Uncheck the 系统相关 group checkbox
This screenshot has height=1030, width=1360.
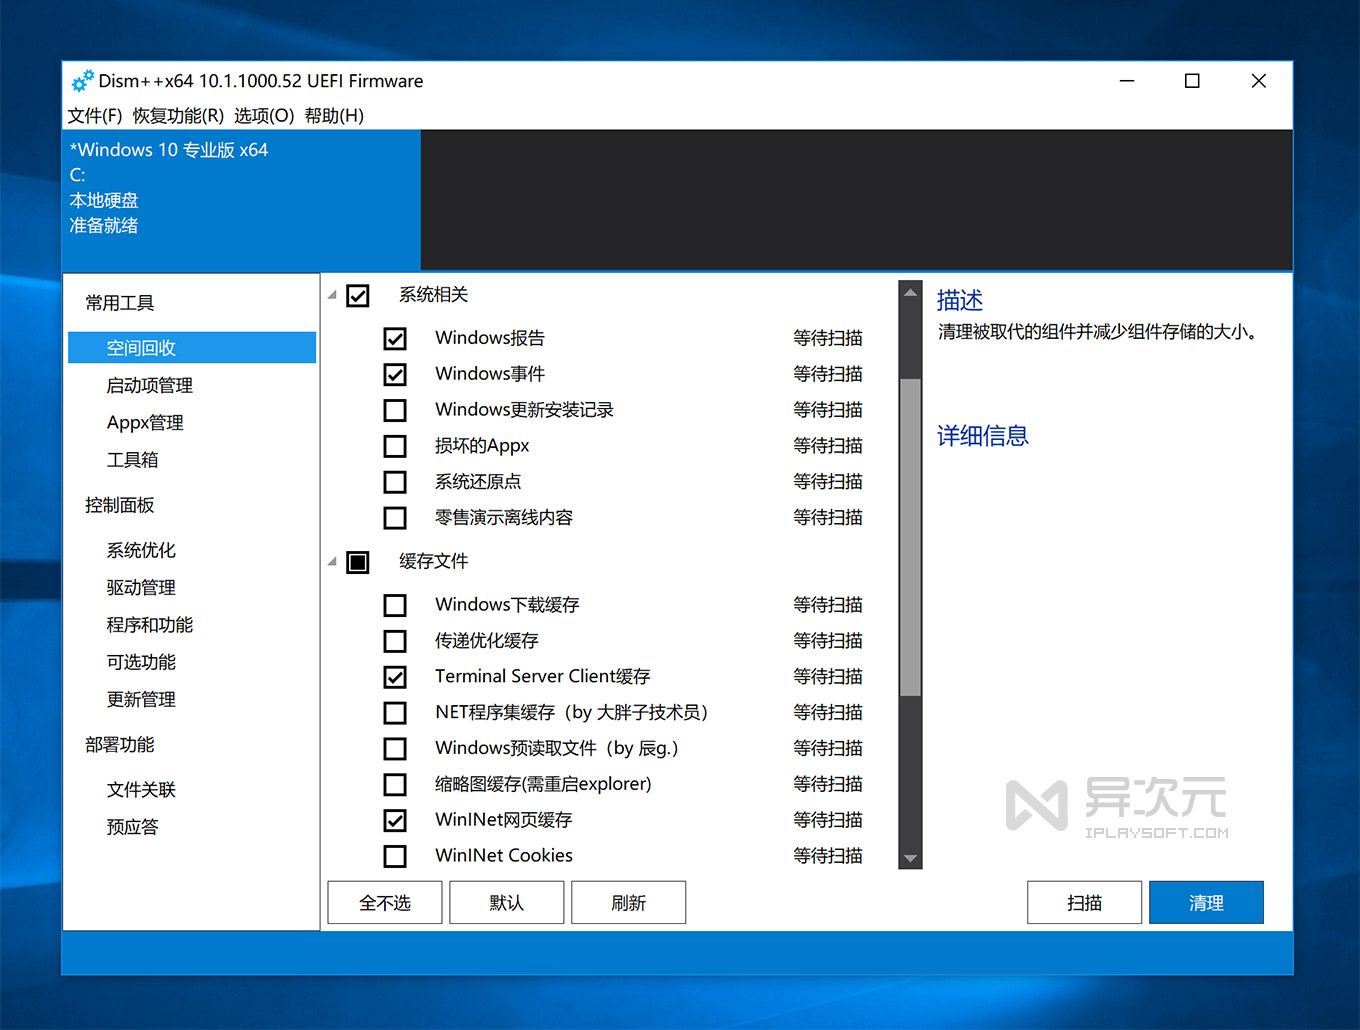358,296
